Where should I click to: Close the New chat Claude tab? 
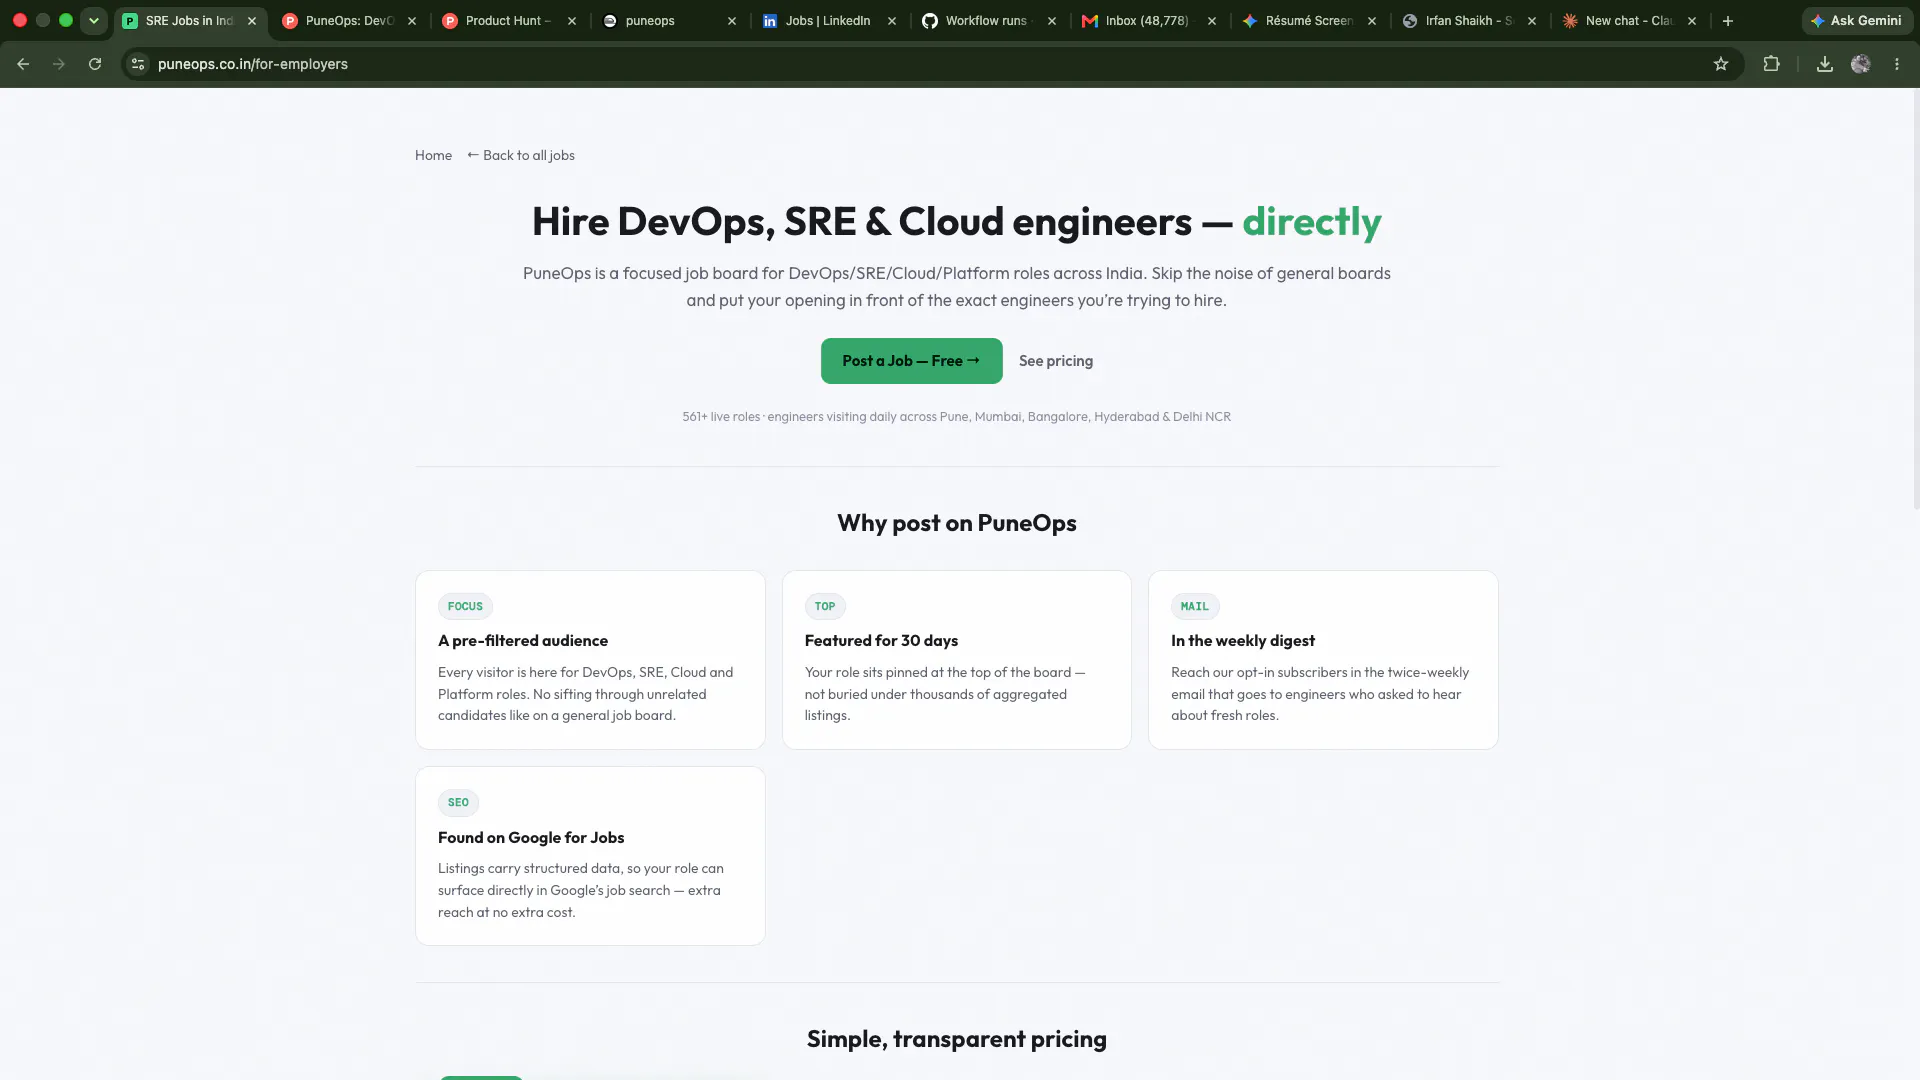point(1692,21)
